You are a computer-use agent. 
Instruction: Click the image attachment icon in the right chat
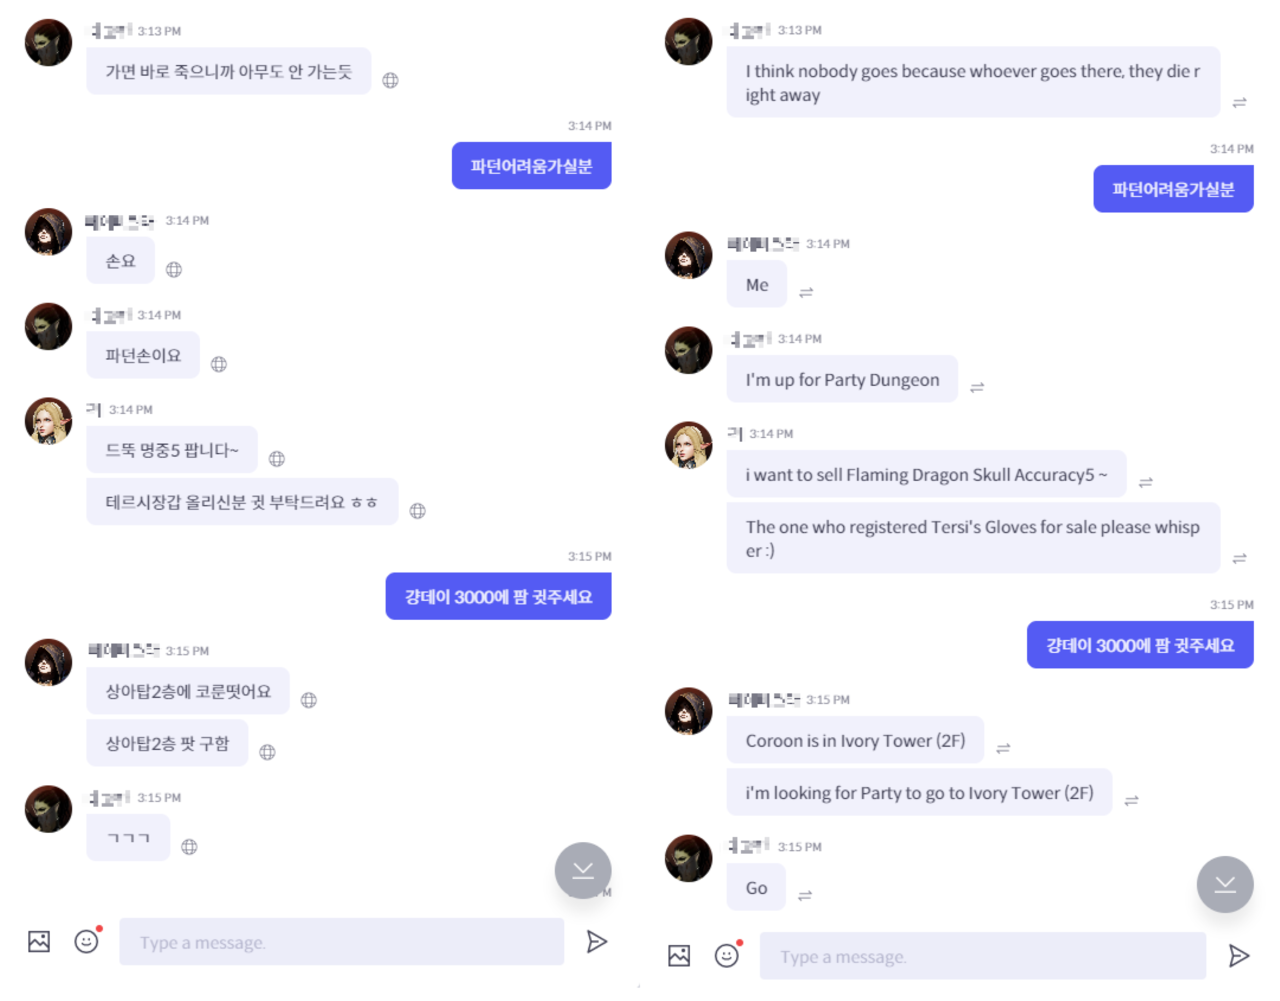click(680, 956)
